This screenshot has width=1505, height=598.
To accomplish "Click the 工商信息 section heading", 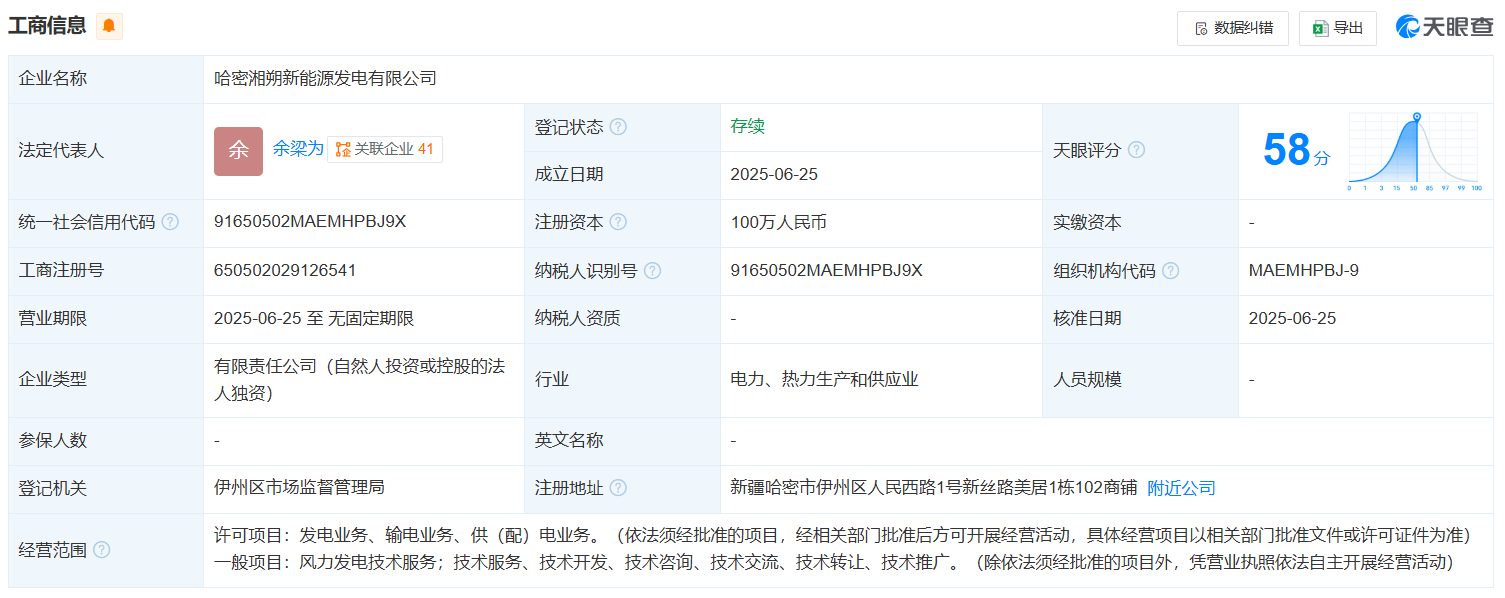I will (47, 26).
